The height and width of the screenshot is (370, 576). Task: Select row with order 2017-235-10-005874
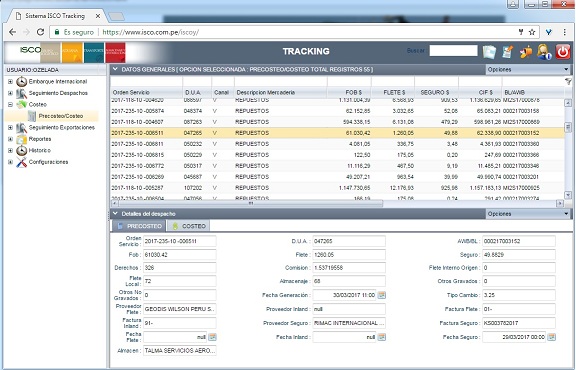point(337,111)
